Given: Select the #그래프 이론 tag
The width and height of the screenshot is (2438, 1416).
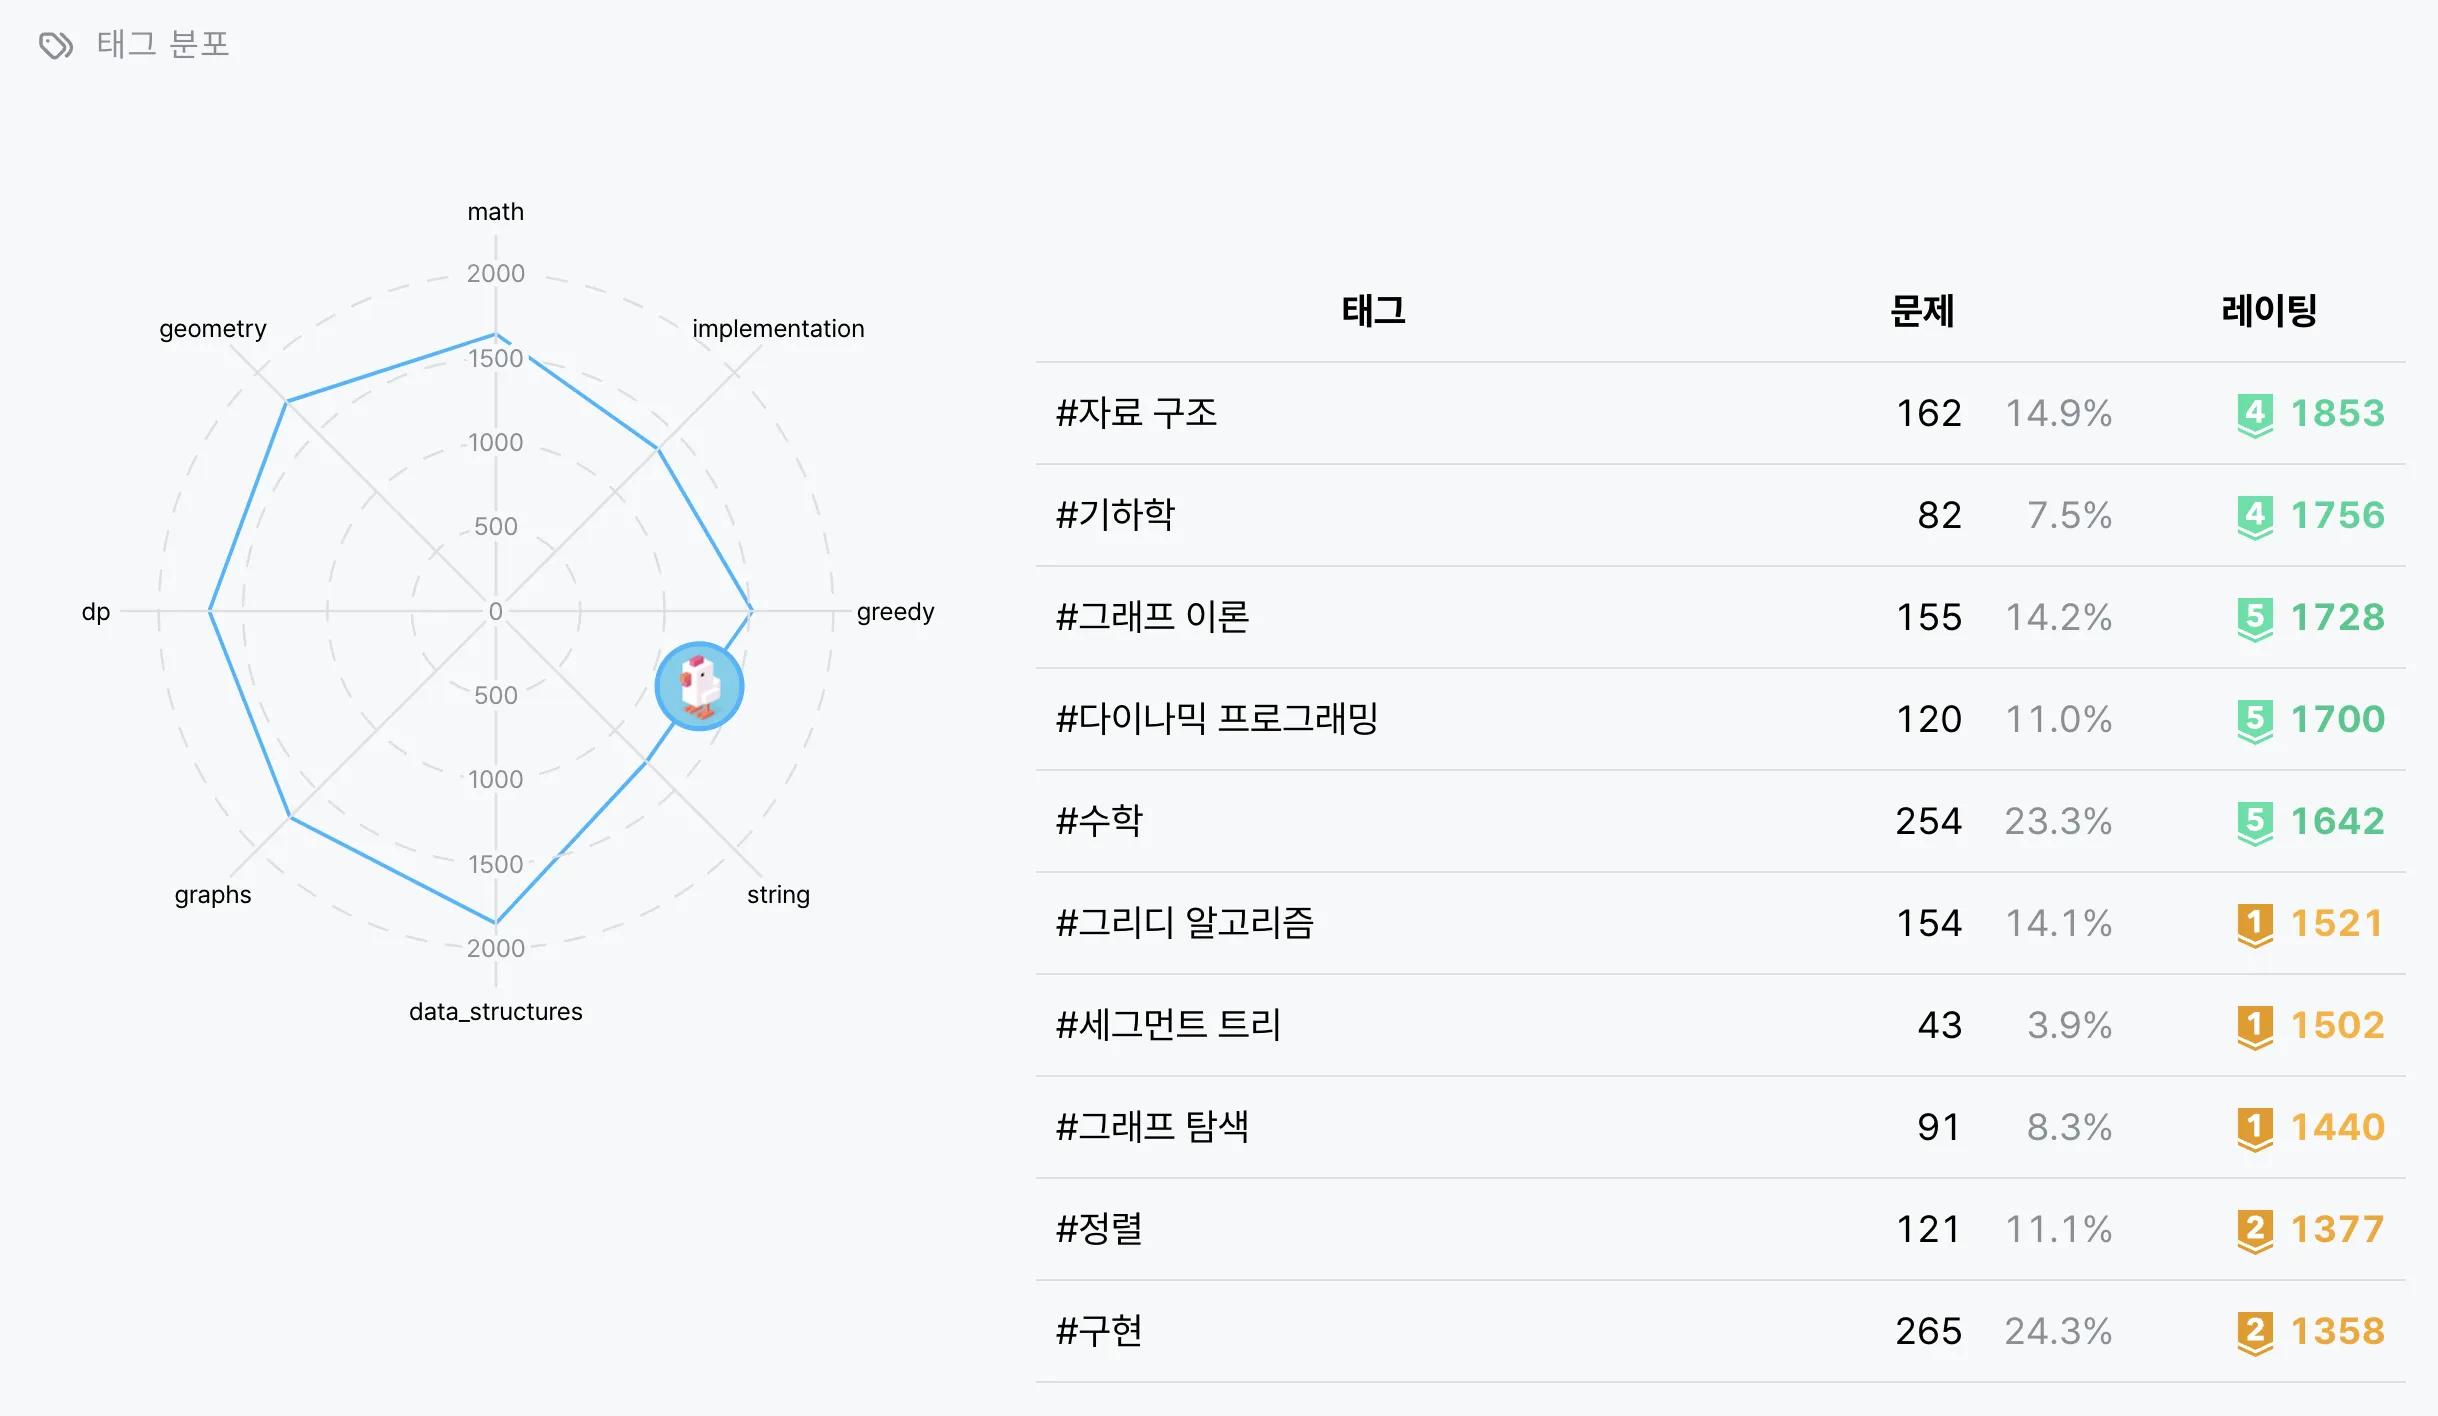Looking at the screenshot, I should pos(1153,617).
